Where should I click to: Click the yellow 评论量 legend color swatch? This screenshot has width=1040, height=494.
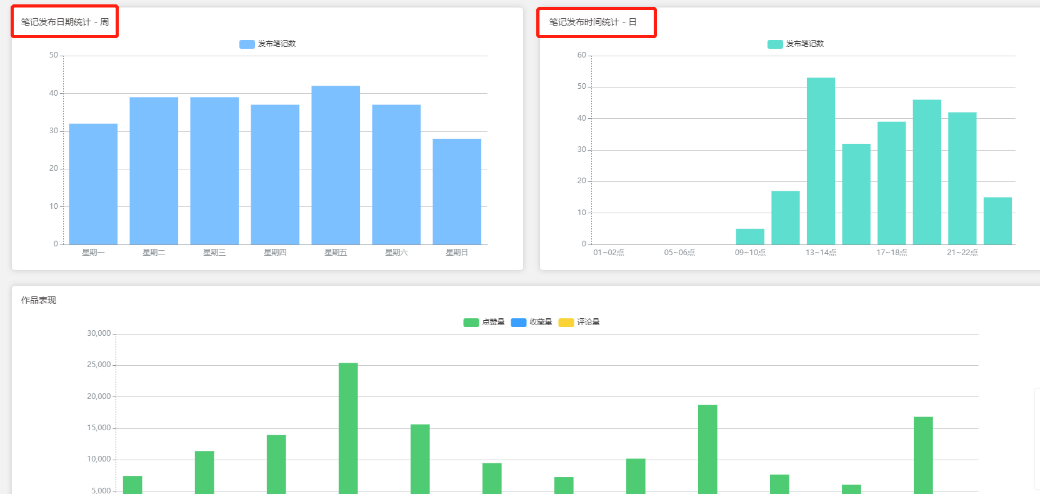click(x=566, y=322)
